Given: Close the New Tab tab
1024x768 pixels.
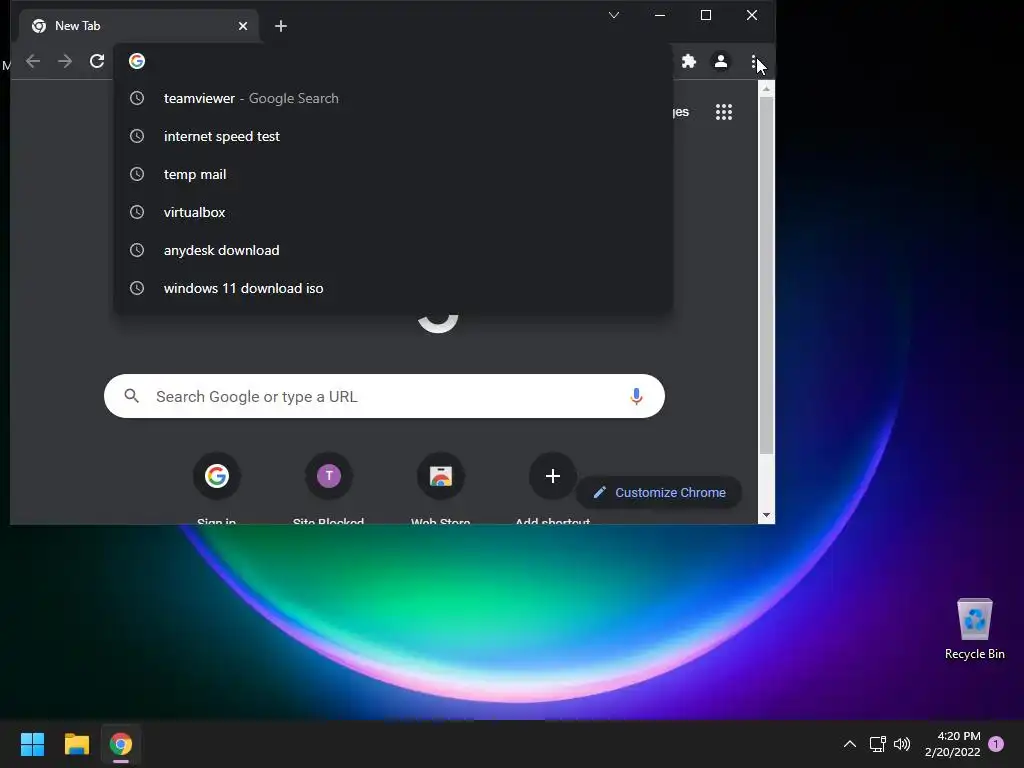Looking at the screenshot, I should pos(243,26).
